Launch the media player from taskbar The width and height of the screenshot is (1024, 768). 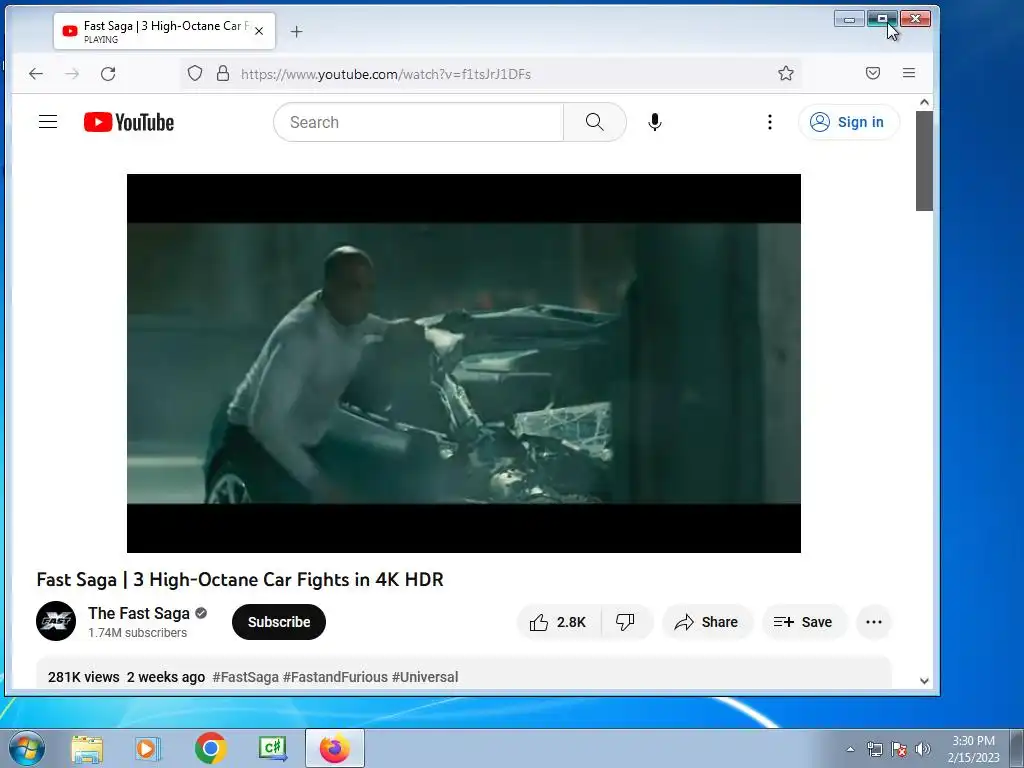pyautogui.click(x=148, y=749)
